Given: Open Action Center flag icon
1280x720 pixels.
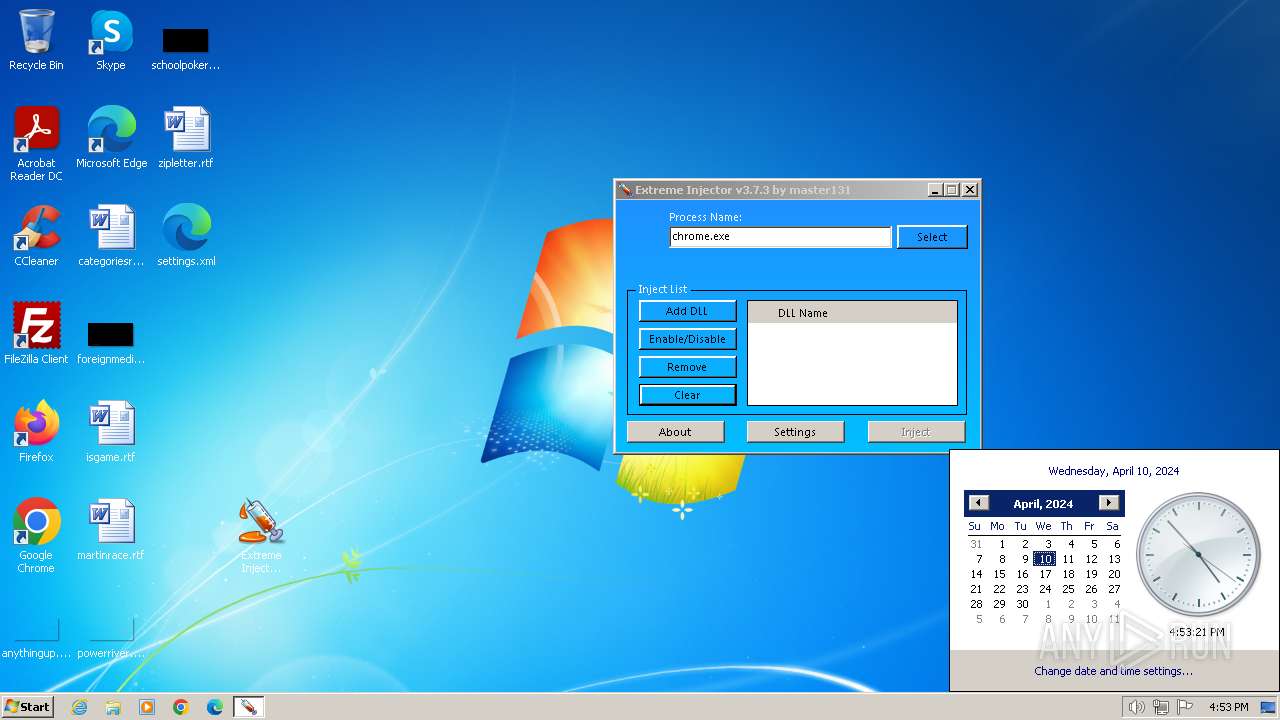Looking at the screenshot, I should [x=1185, y=707].
